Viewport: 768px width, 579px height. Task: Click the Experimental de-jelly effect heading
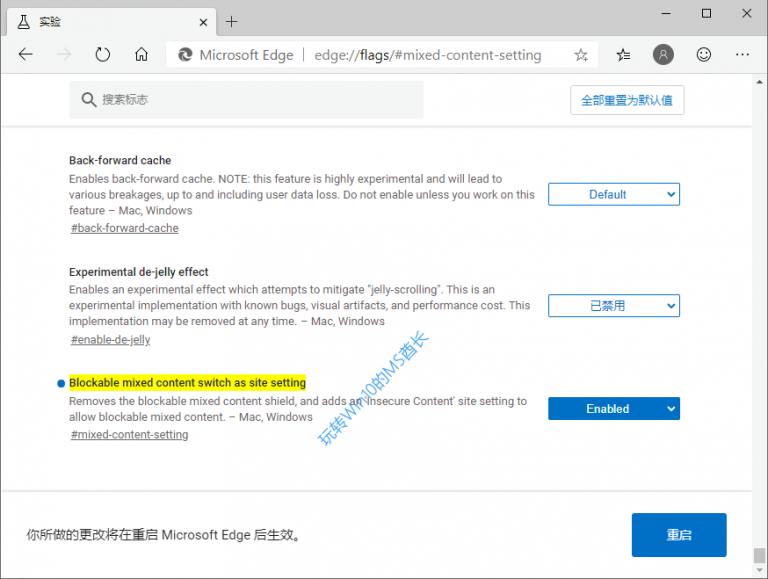click(139, 272)
